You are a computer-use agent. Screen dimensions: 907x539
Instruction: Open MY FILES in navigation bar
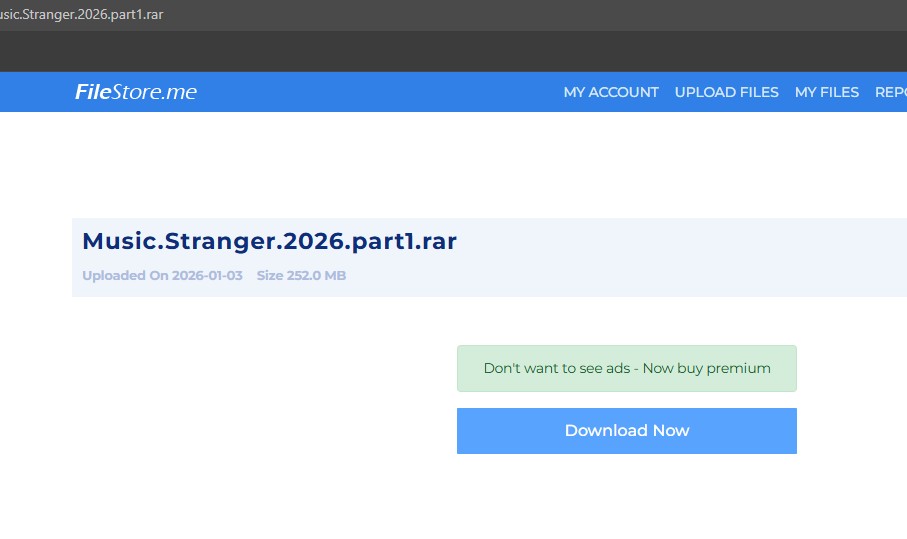click(x=827, y=93)
